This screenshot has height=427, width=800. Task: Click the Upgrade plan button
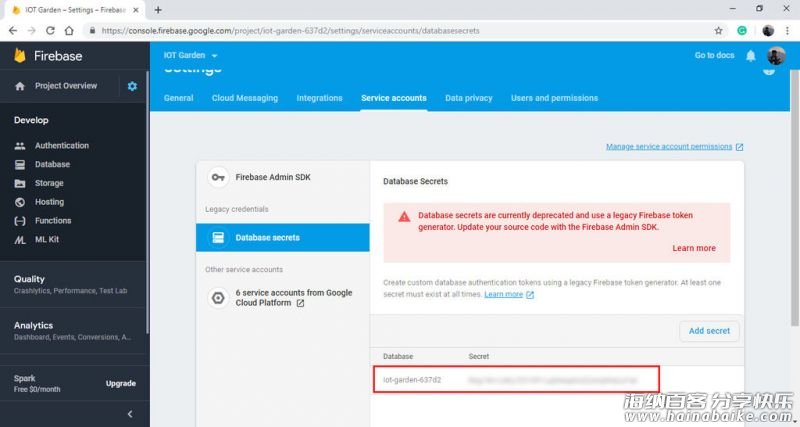[x=121, y=383]
